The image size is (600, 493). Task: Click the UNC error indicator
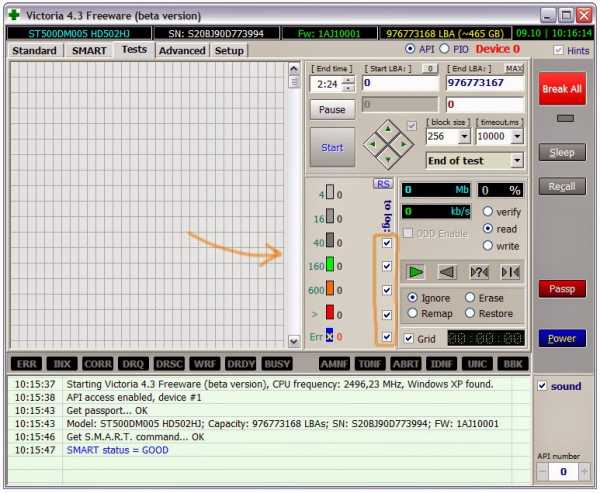[477, 364]
